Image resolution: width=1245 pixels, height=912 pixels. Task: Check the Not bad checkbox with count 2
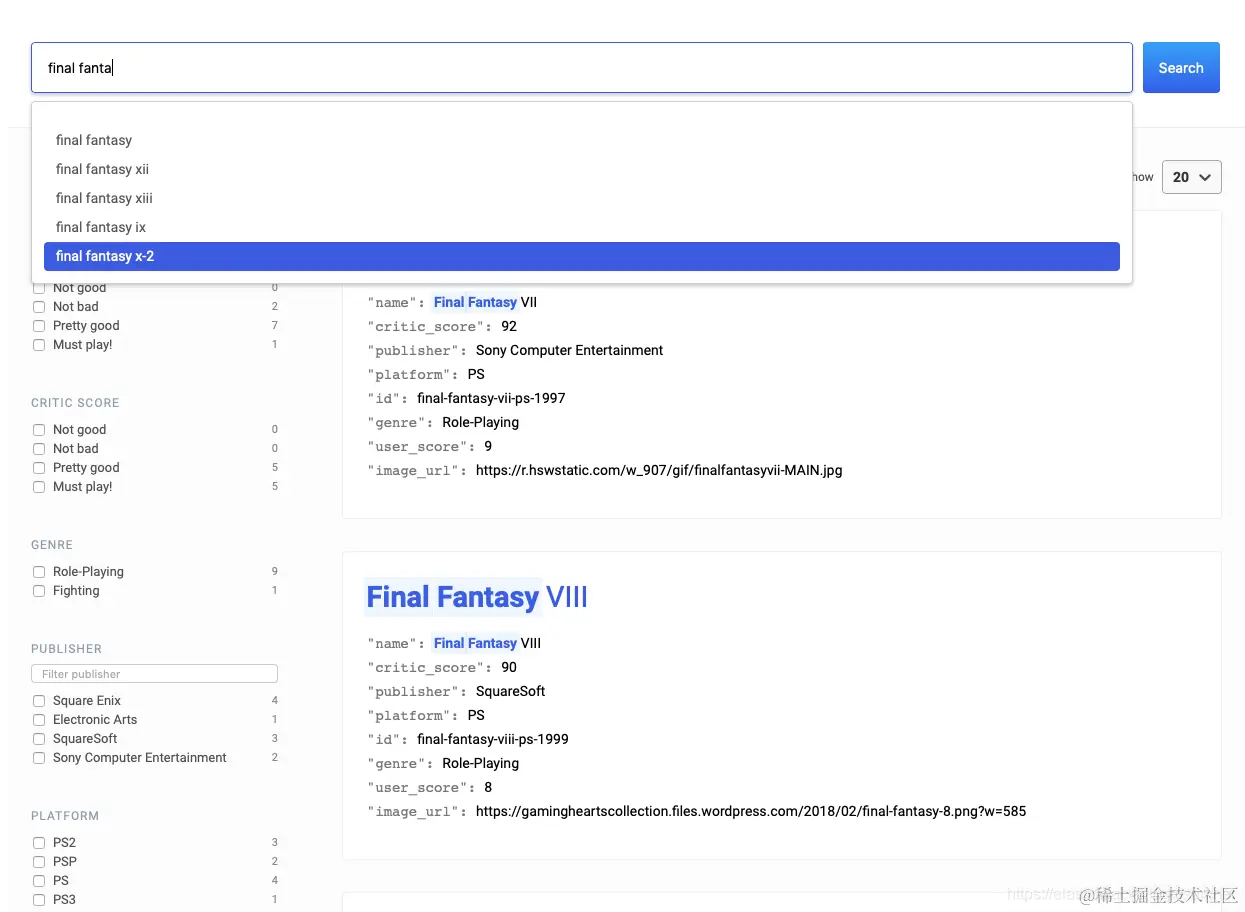pos(39,307)
